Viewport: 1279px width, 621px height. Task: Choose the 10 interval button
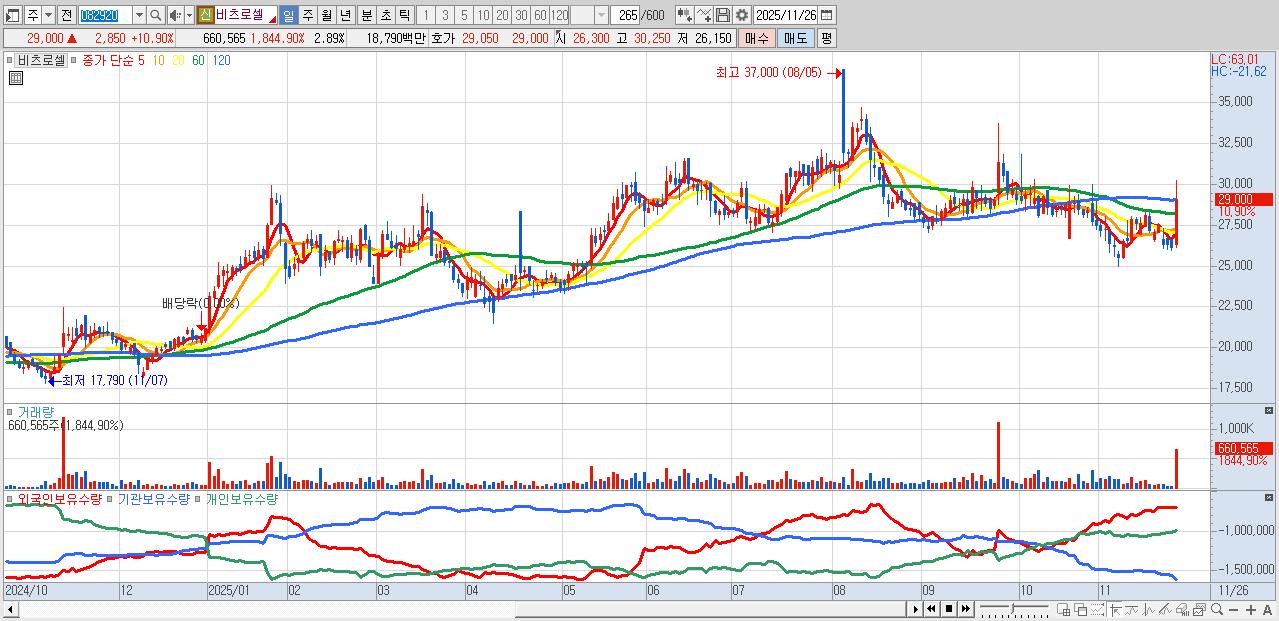(x=483, y=15)
